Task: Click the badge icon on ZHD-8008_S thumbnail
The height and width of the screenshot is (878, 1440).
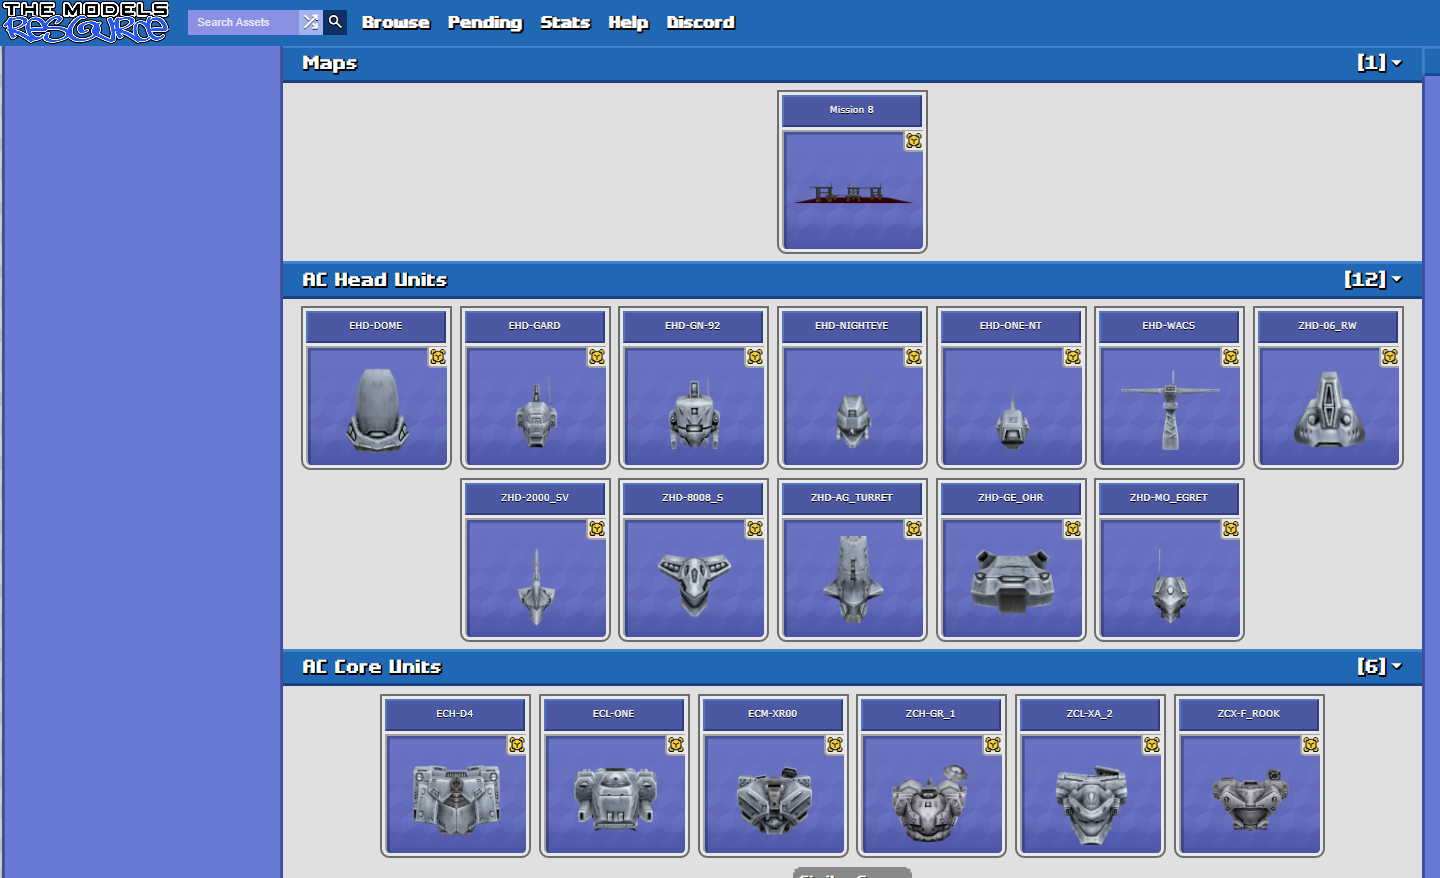Action: pos(755,529)
